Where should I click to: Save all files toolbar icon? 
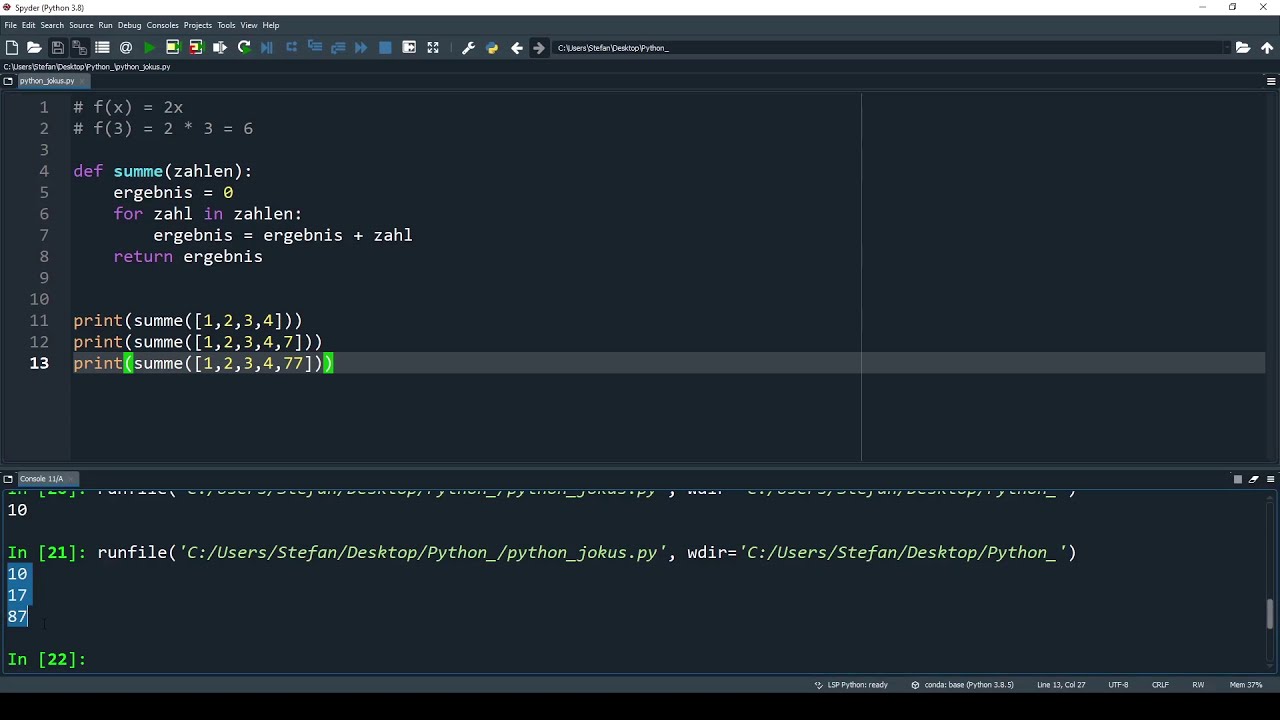79,47
